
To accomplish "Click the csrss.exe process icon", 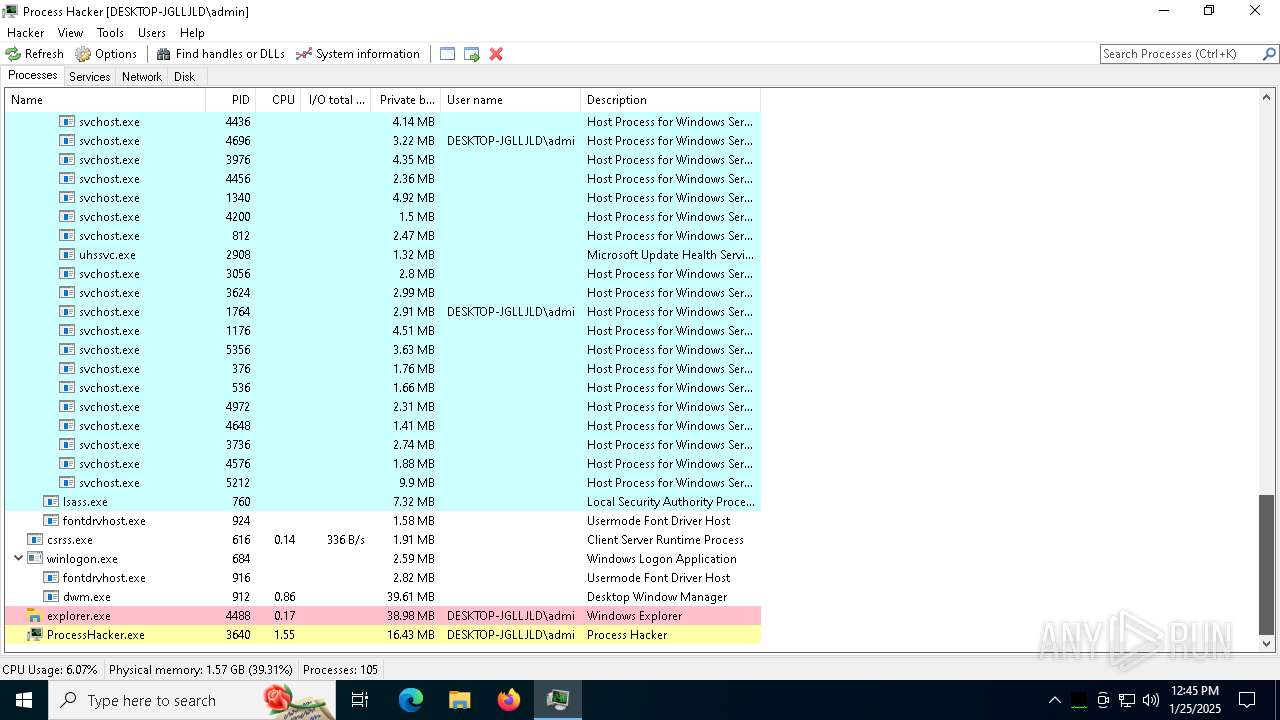I will click(x=35, y=540).
